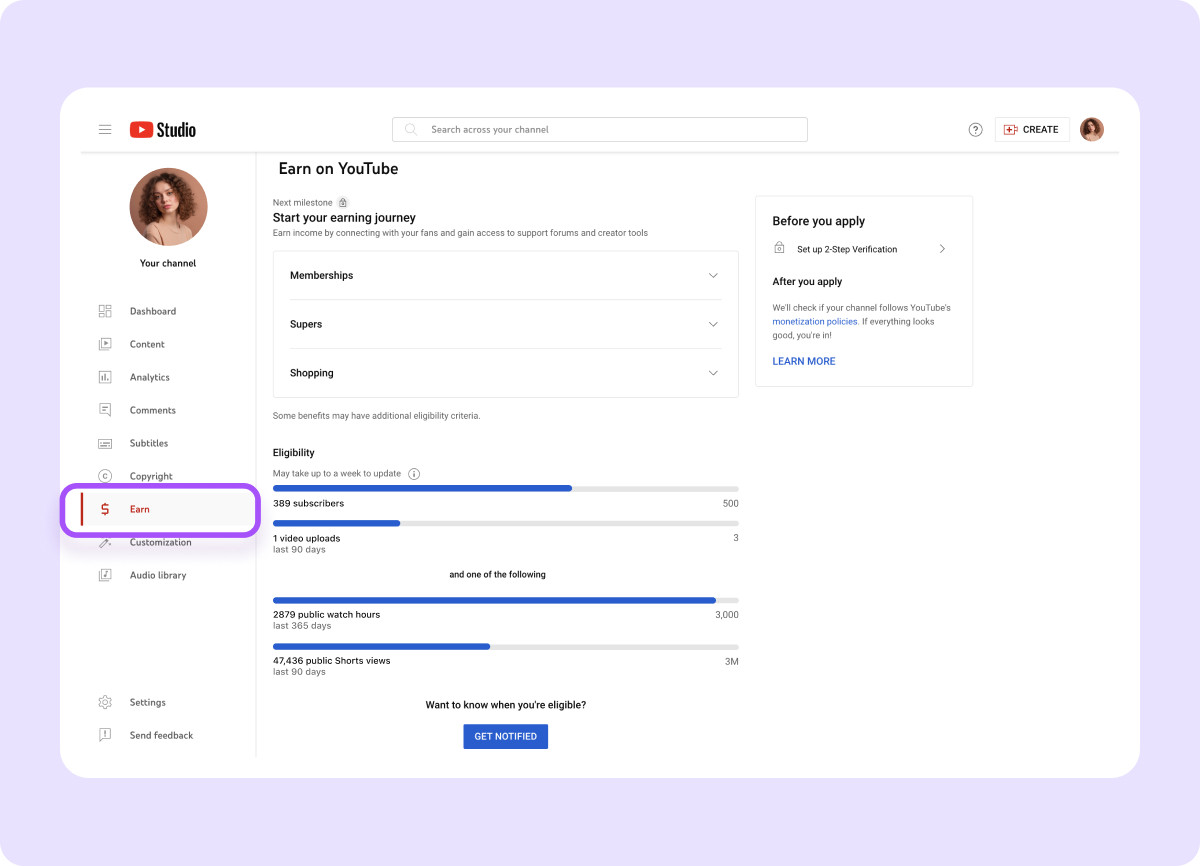This screenshot has width=1200, height=866.
Task: Click the search magnifier icon
Action: pos(410,130)
